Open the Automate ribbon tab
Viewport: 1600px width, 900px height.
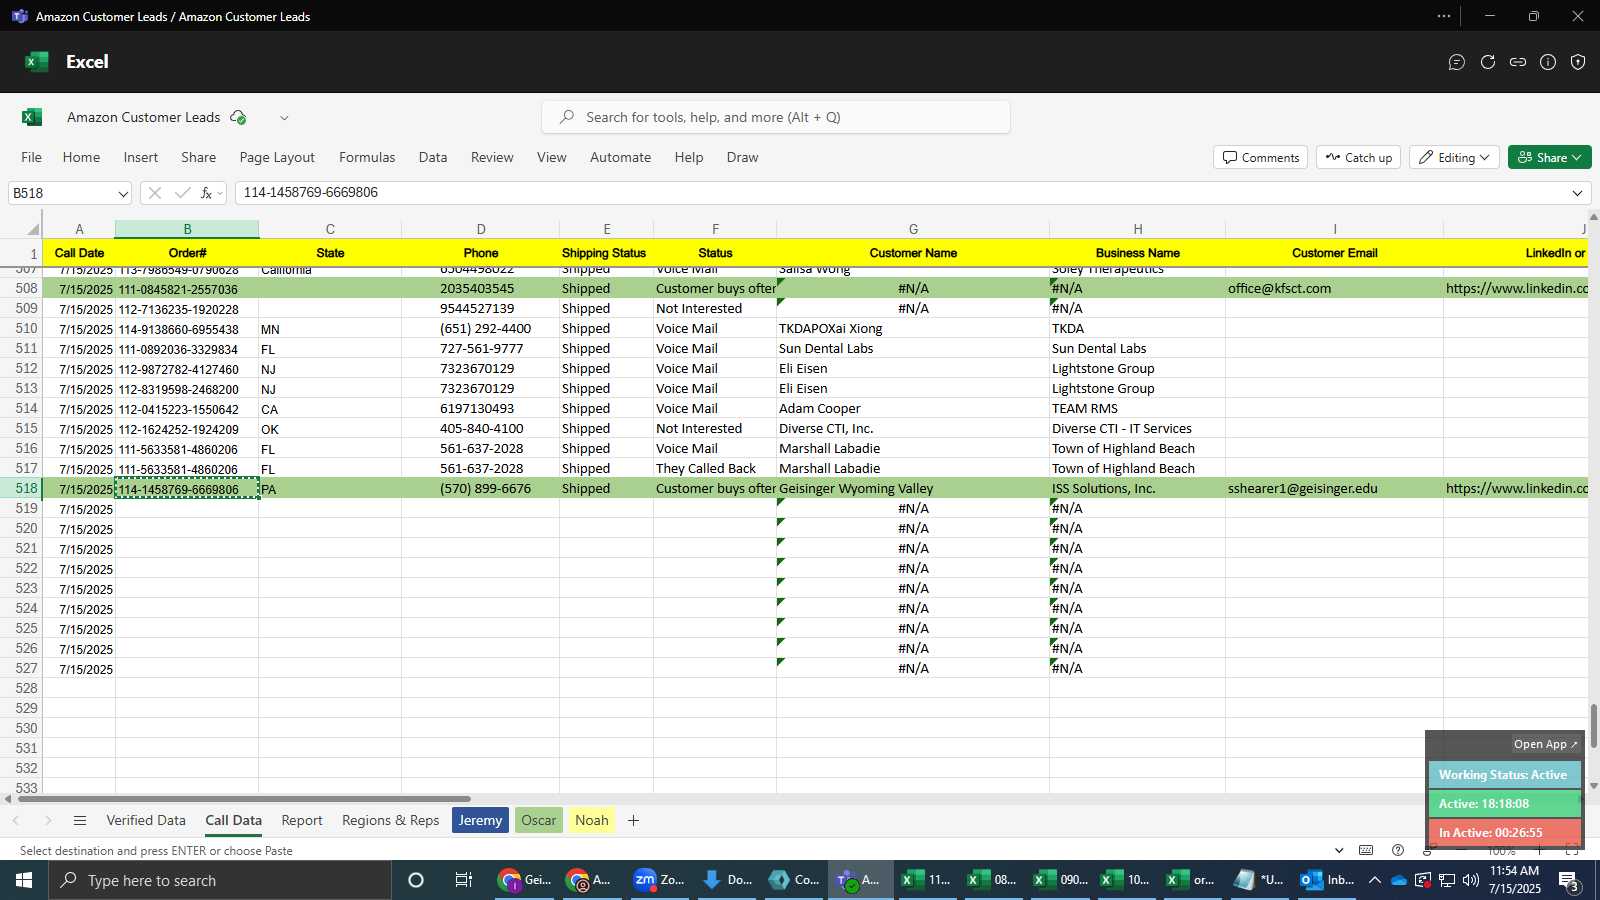[620, 158]
